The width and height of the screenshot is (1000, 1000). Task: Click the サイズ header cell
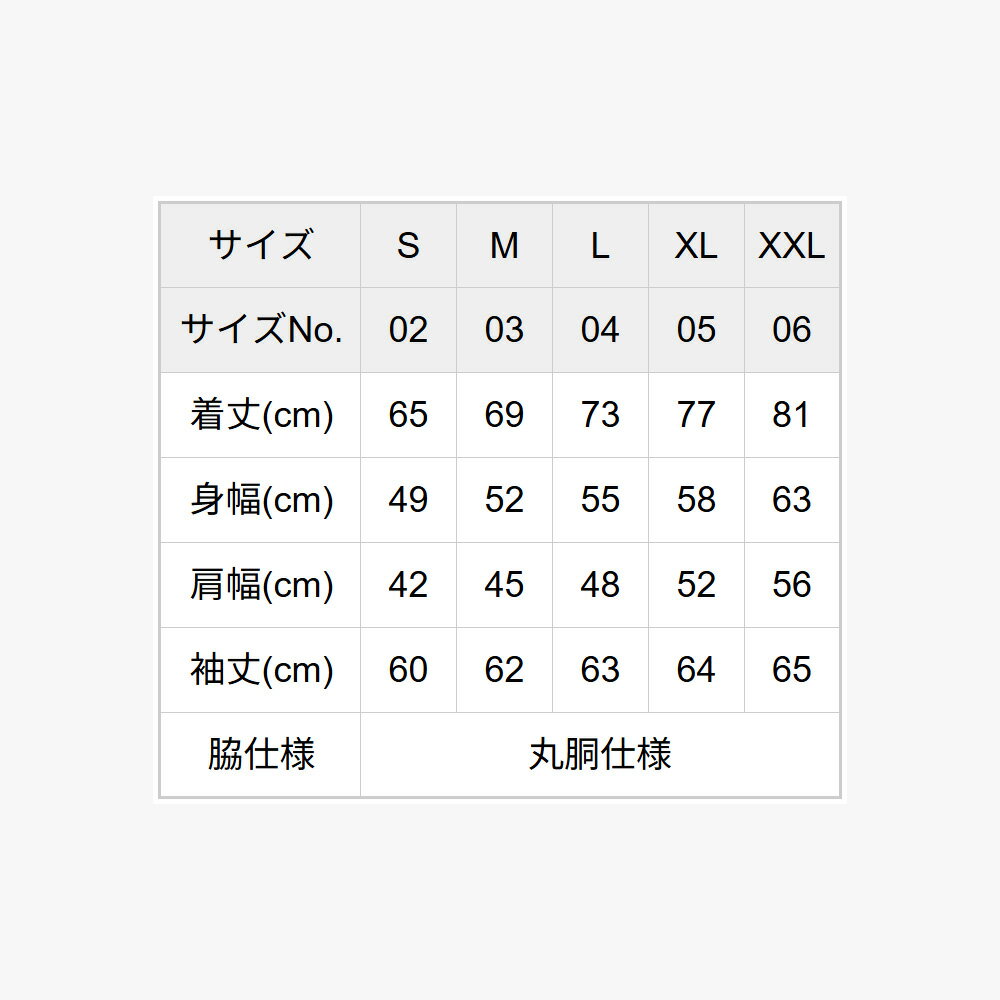[x=260, y=245]
